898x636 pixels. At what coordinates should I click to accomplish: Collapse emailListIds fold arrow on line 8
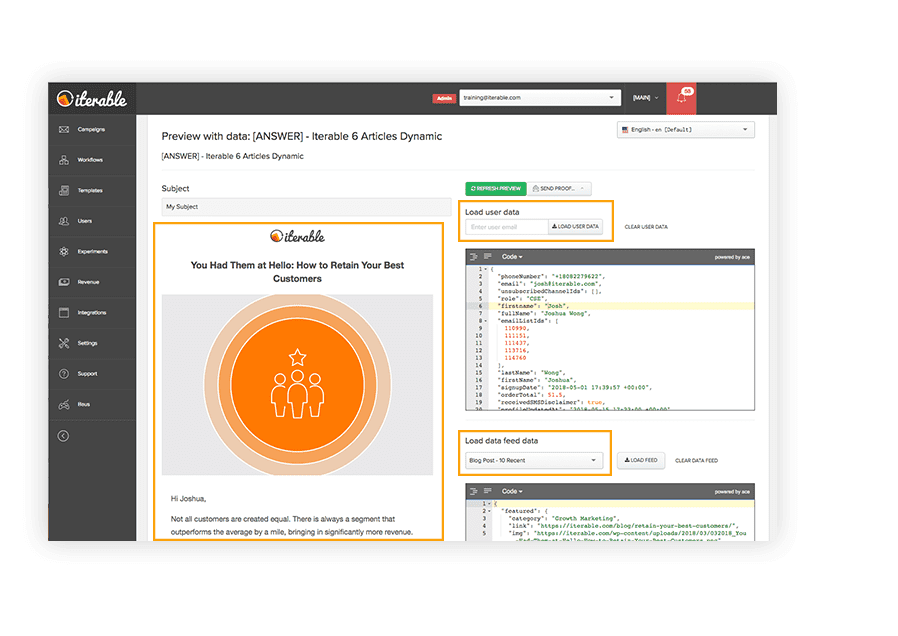(x=486, y=321)
